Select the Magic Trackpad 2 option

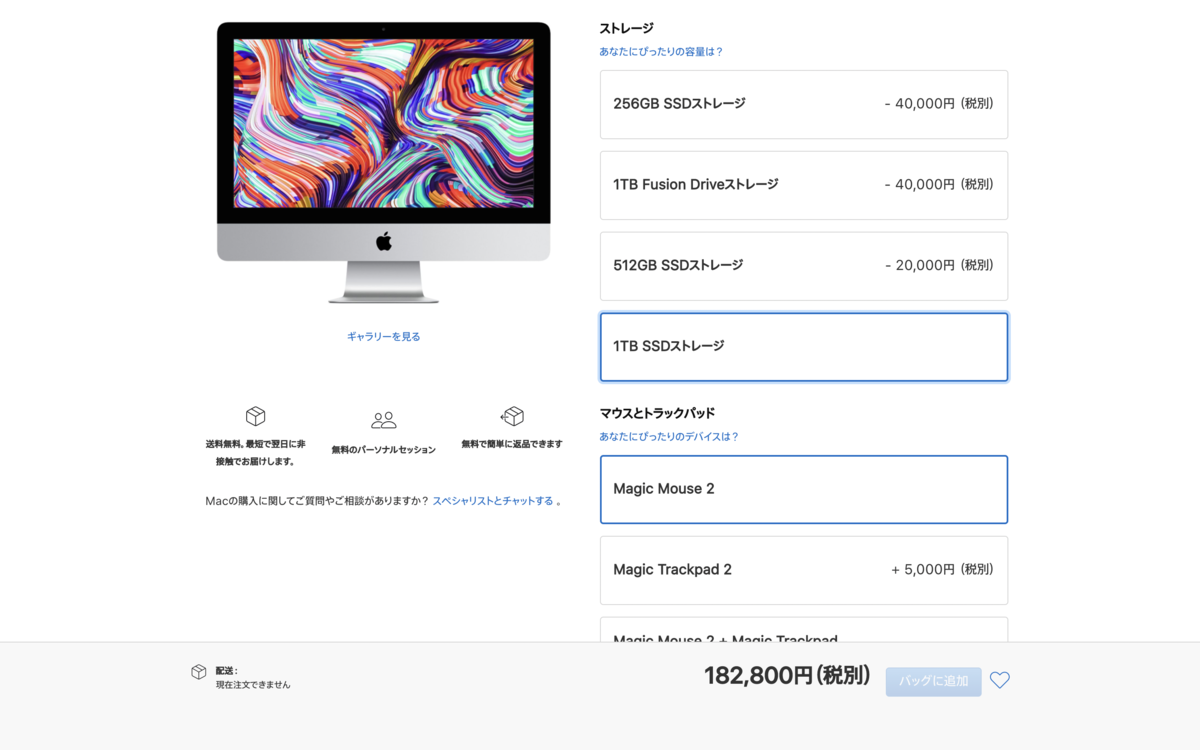tap(804, 570)
